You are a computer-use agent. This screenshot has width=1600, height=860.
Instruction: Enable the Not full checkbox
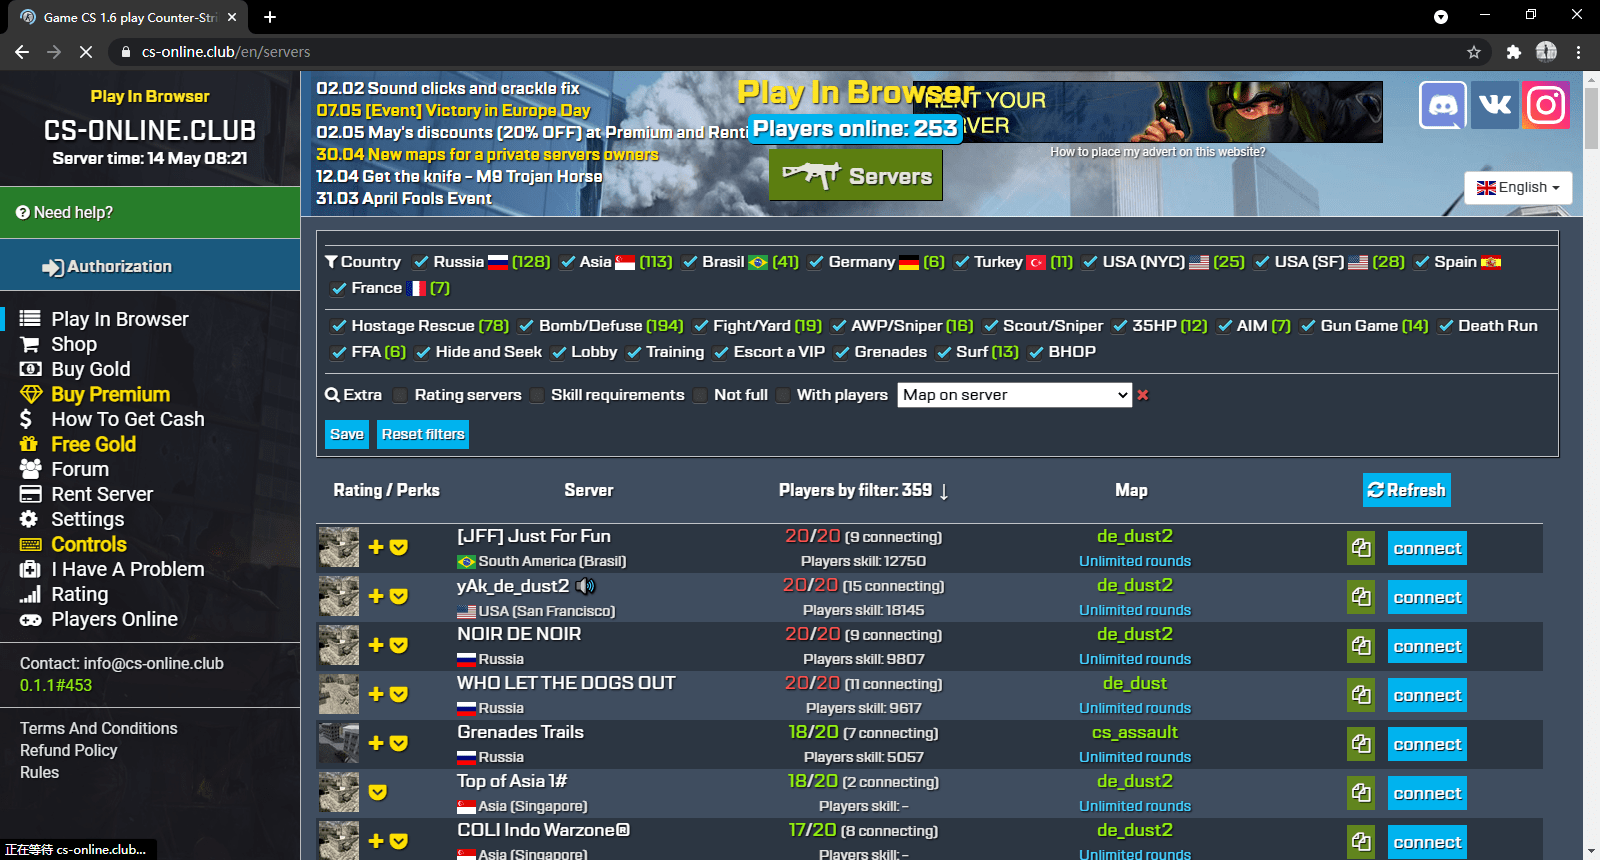point(700,395)
